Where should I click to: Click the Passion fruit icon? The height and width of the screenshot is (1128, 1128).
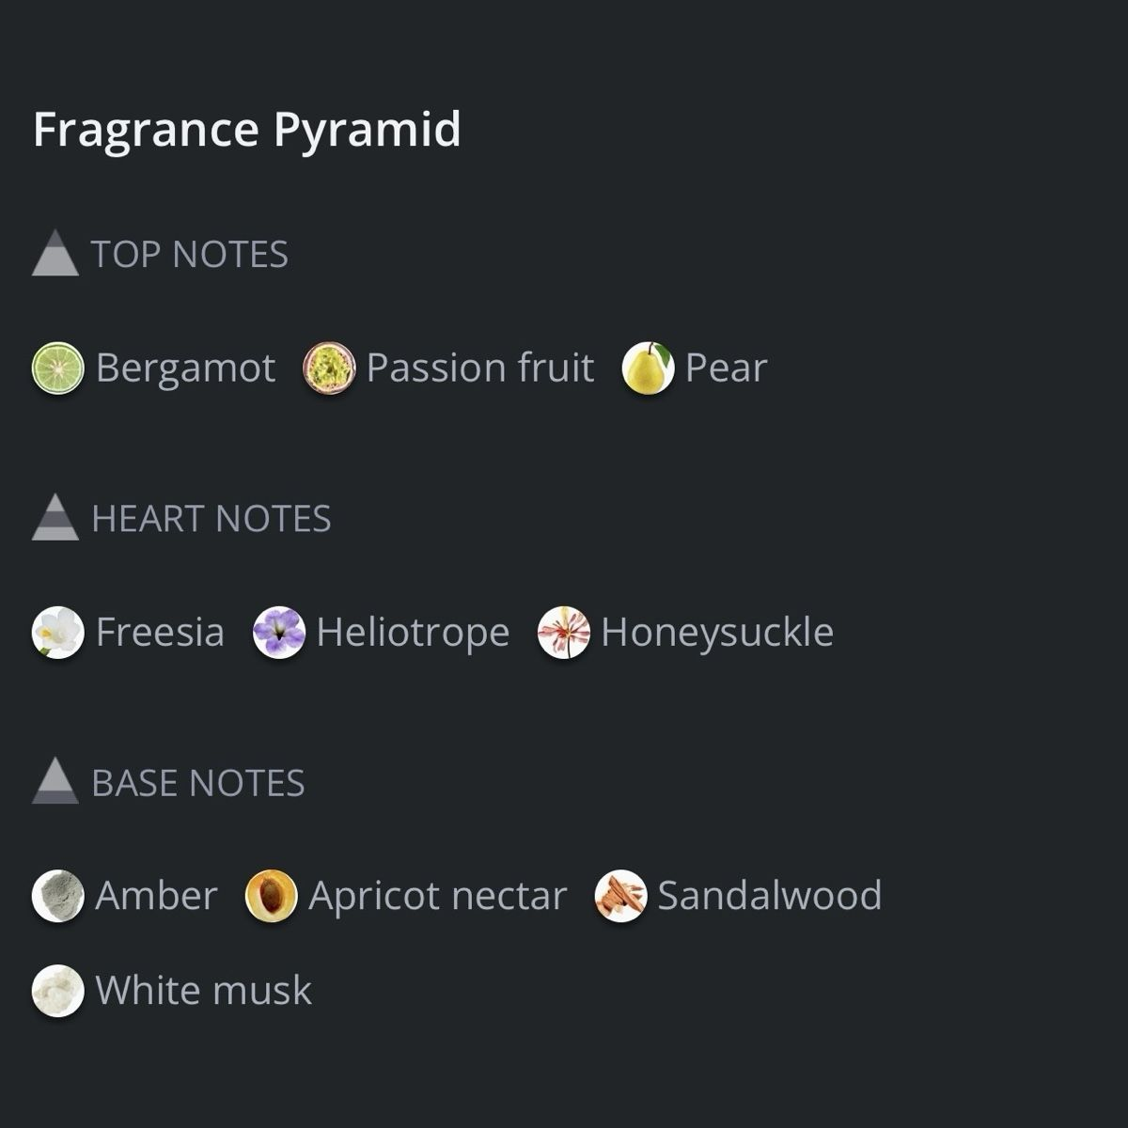[x=329, y=368]
